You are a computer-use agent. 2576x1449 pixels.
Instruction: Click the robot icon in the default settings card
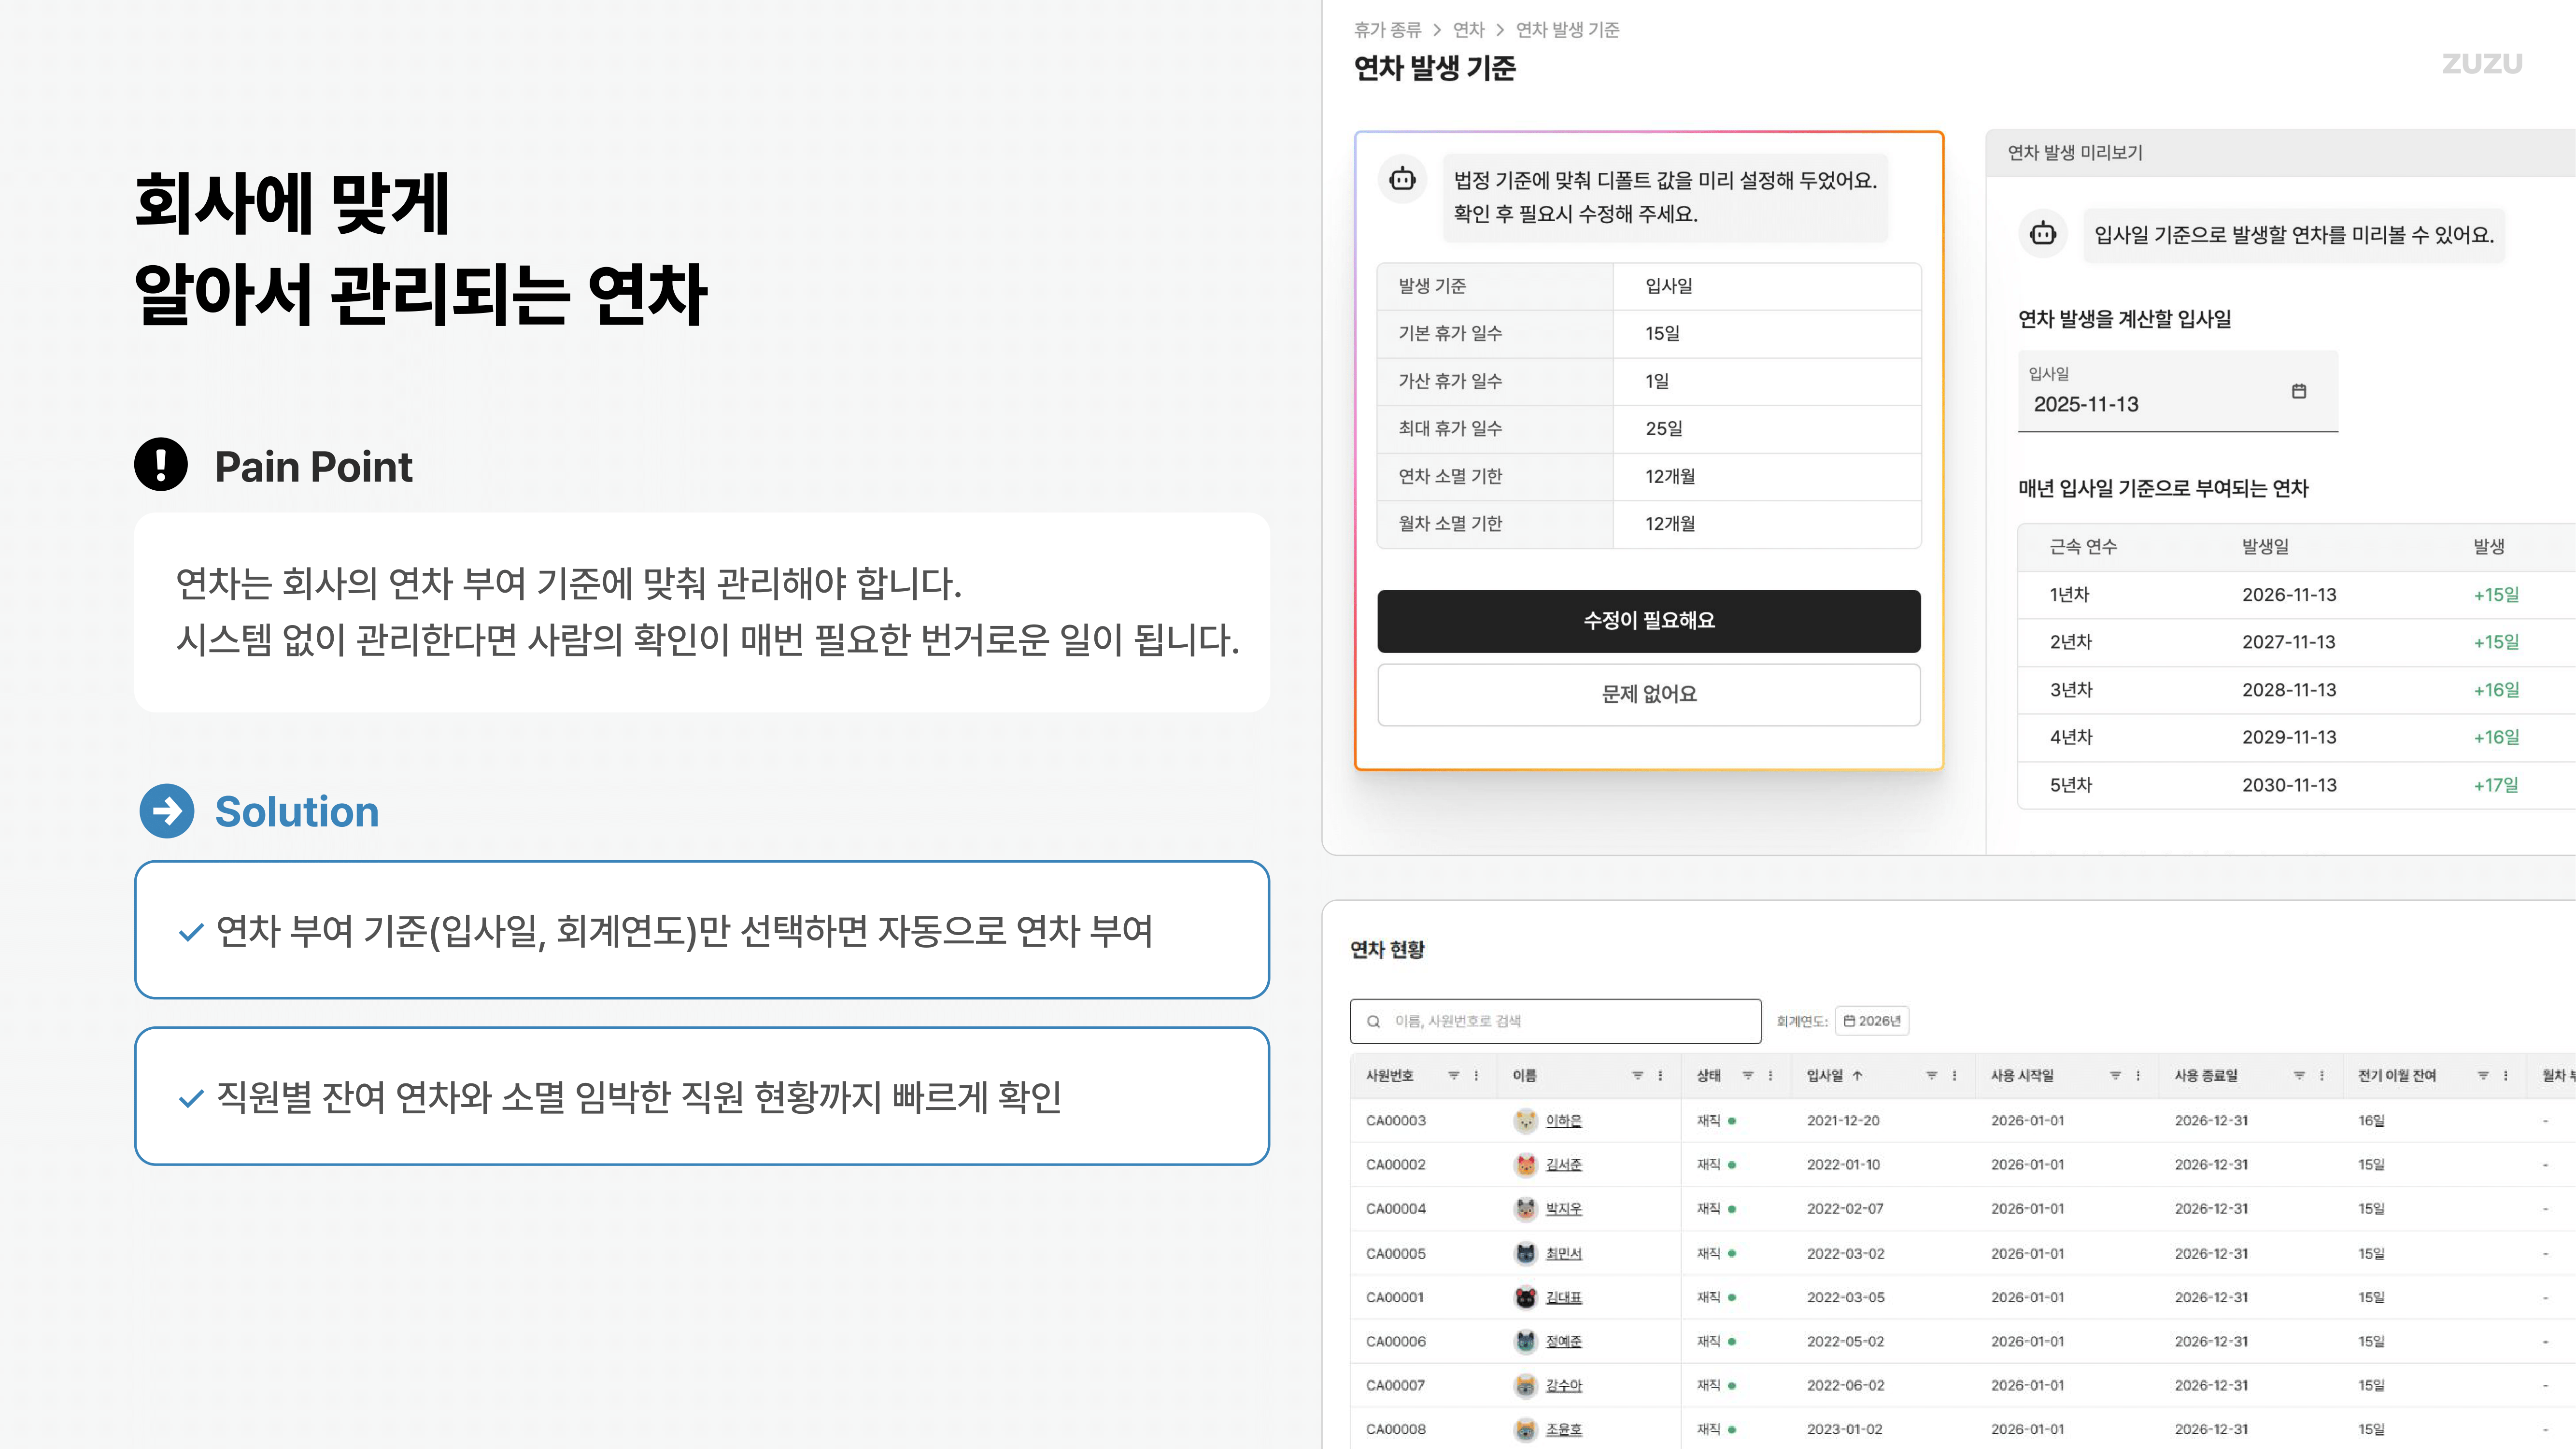point(1403,178)
